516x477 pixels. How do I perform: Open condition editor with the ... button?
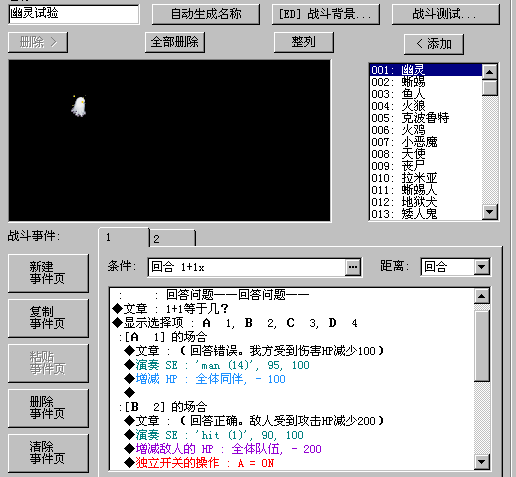tap(353, 267)
